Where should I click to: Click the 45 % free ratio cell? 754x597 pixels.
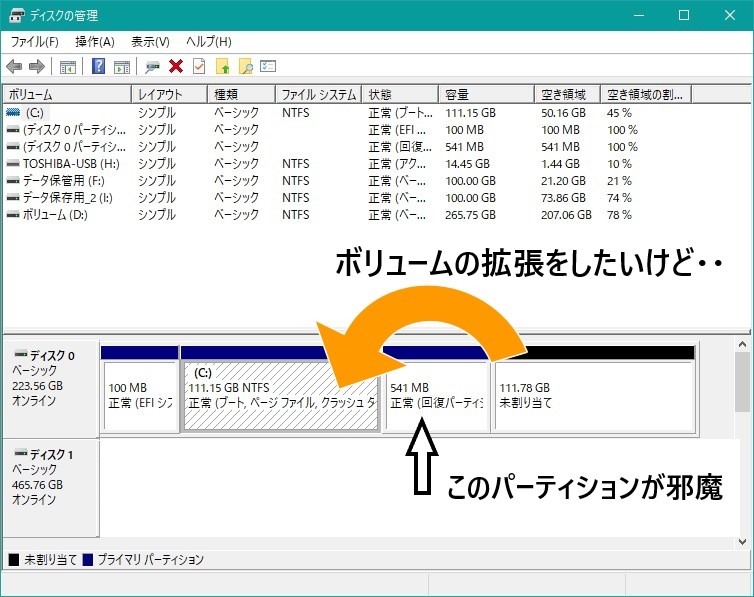click(619, 113)
